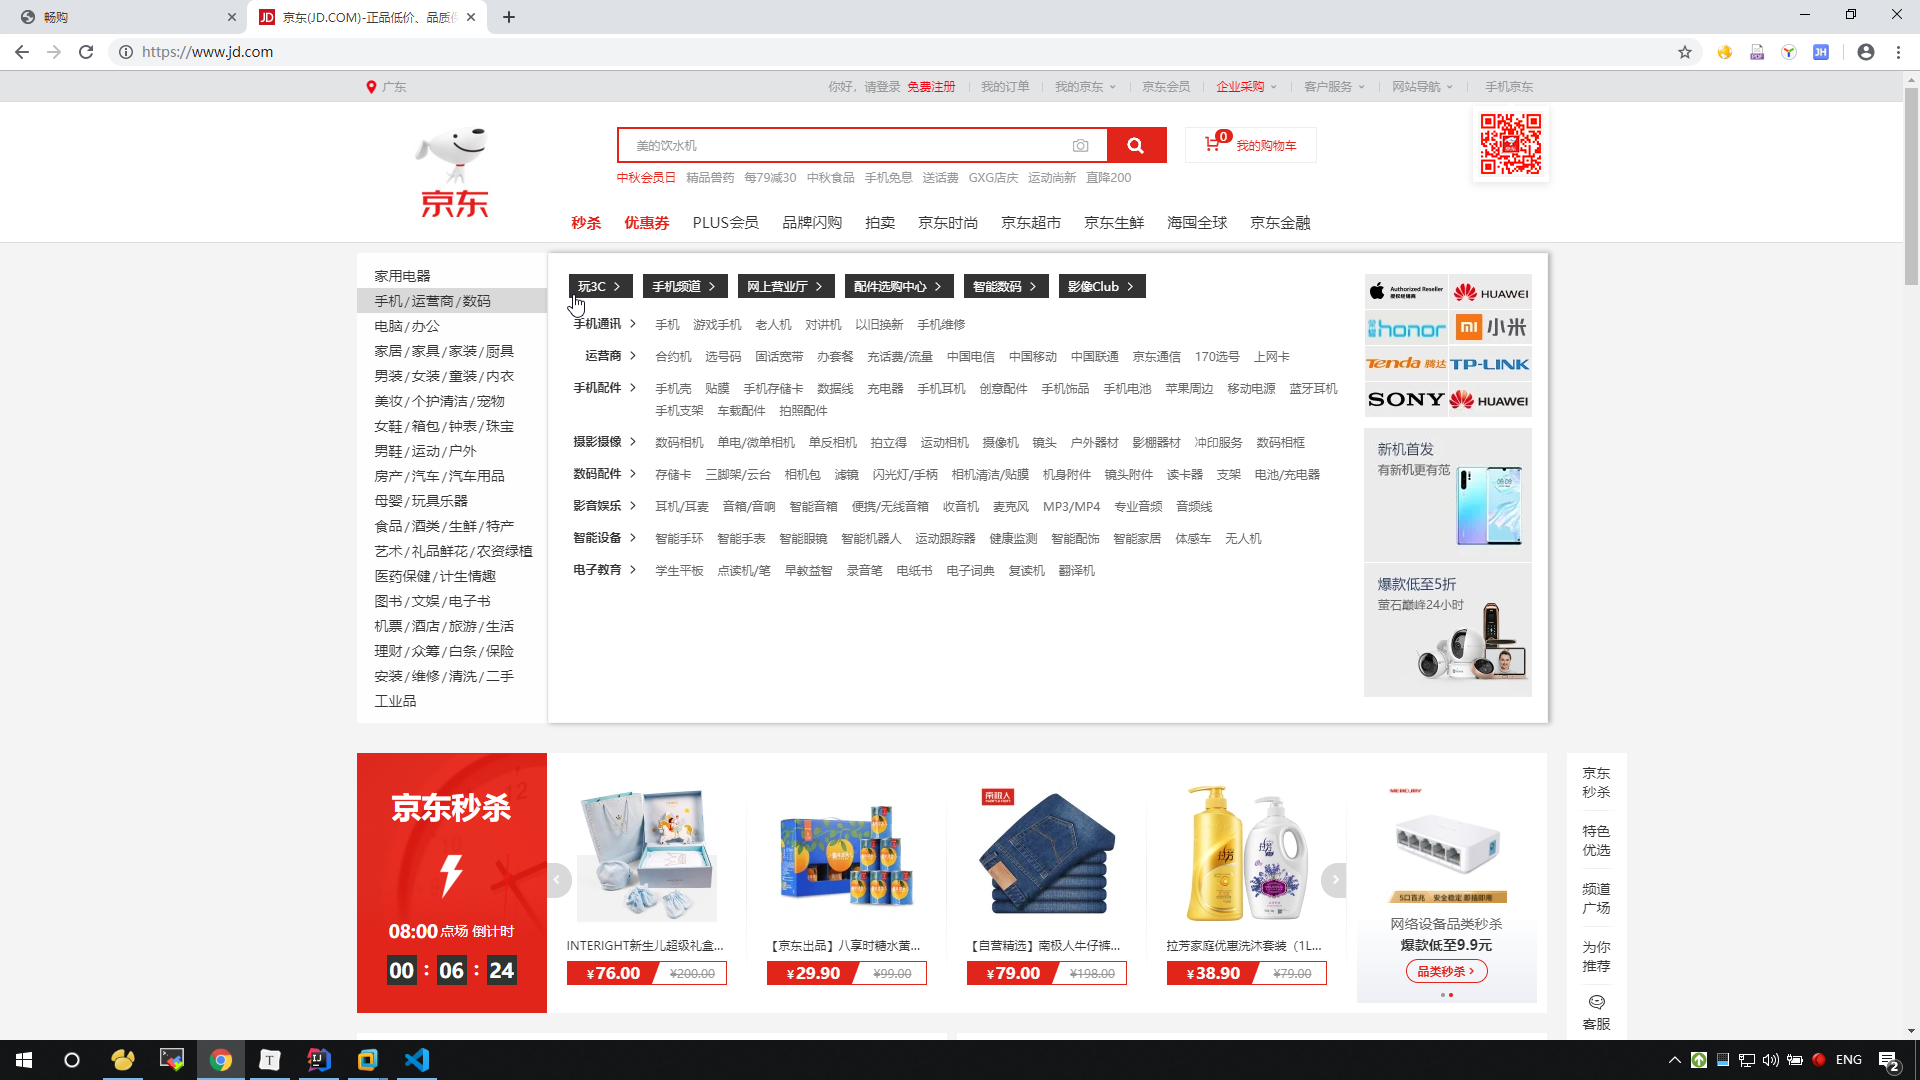Click the honor brand logo
Viewport: 1920px width, 1080px height.
point(1406,328)
